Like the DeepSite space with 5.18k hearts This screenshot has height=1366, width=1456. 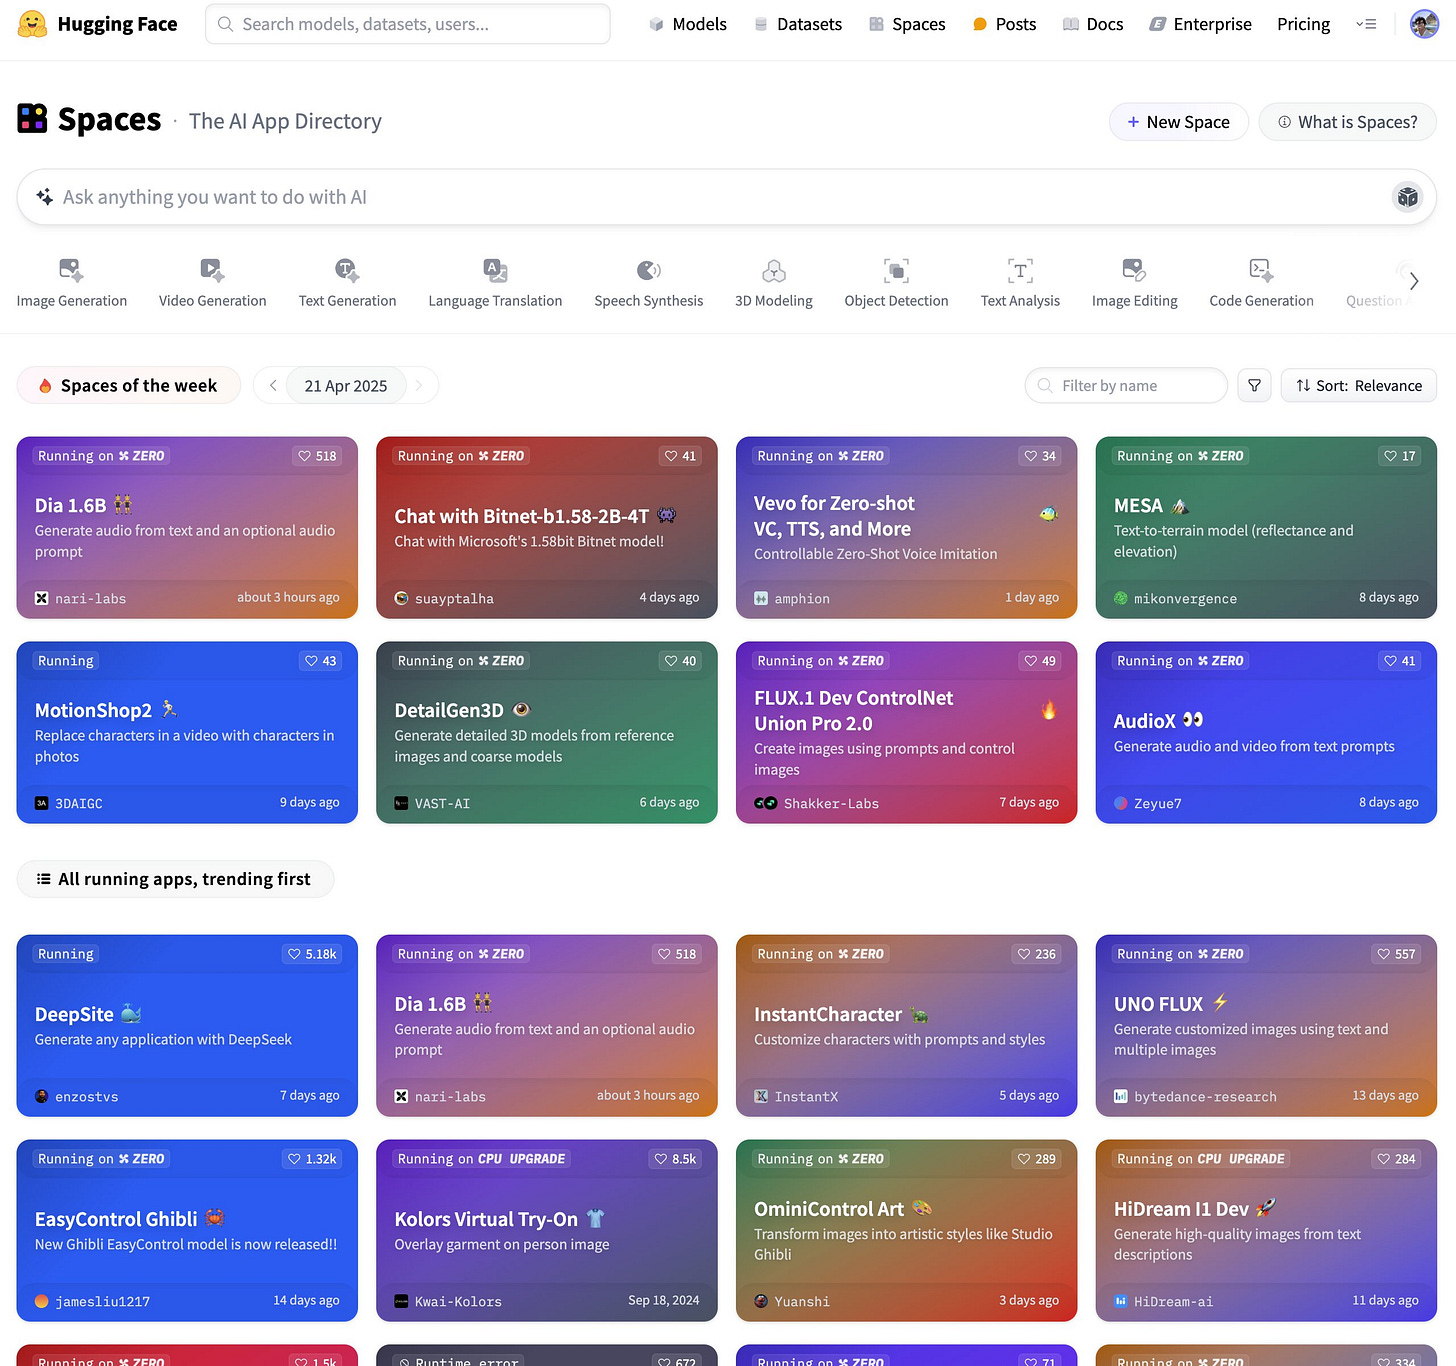coord(312,954)
